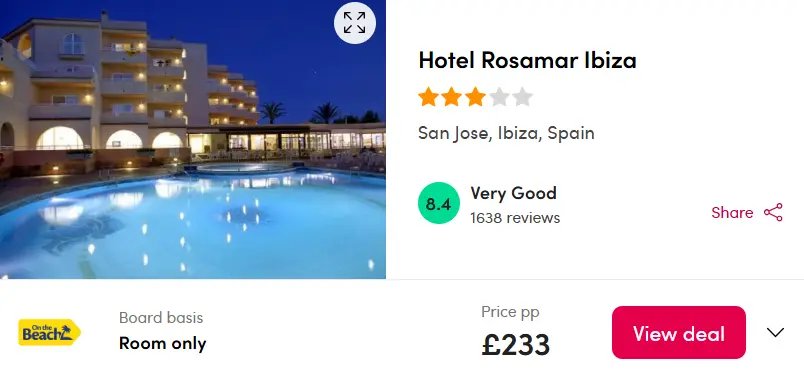The height and width of the screenshot is (369, 804).
Task: Click the On the Beach logo
Action: 50,333
